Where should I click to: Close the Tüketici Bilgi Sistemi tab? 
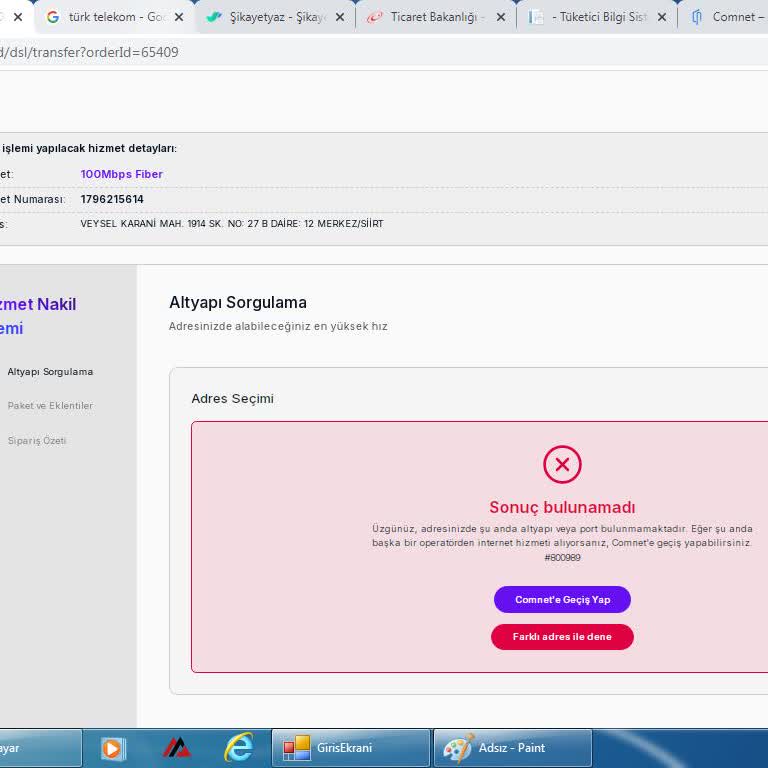[x=662, y=18]
